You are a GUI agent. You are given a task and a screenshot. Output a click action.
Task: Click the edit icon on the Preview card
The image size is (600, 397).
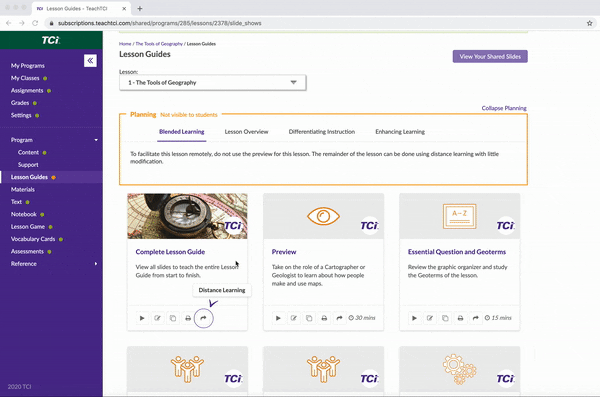point(293,318)
